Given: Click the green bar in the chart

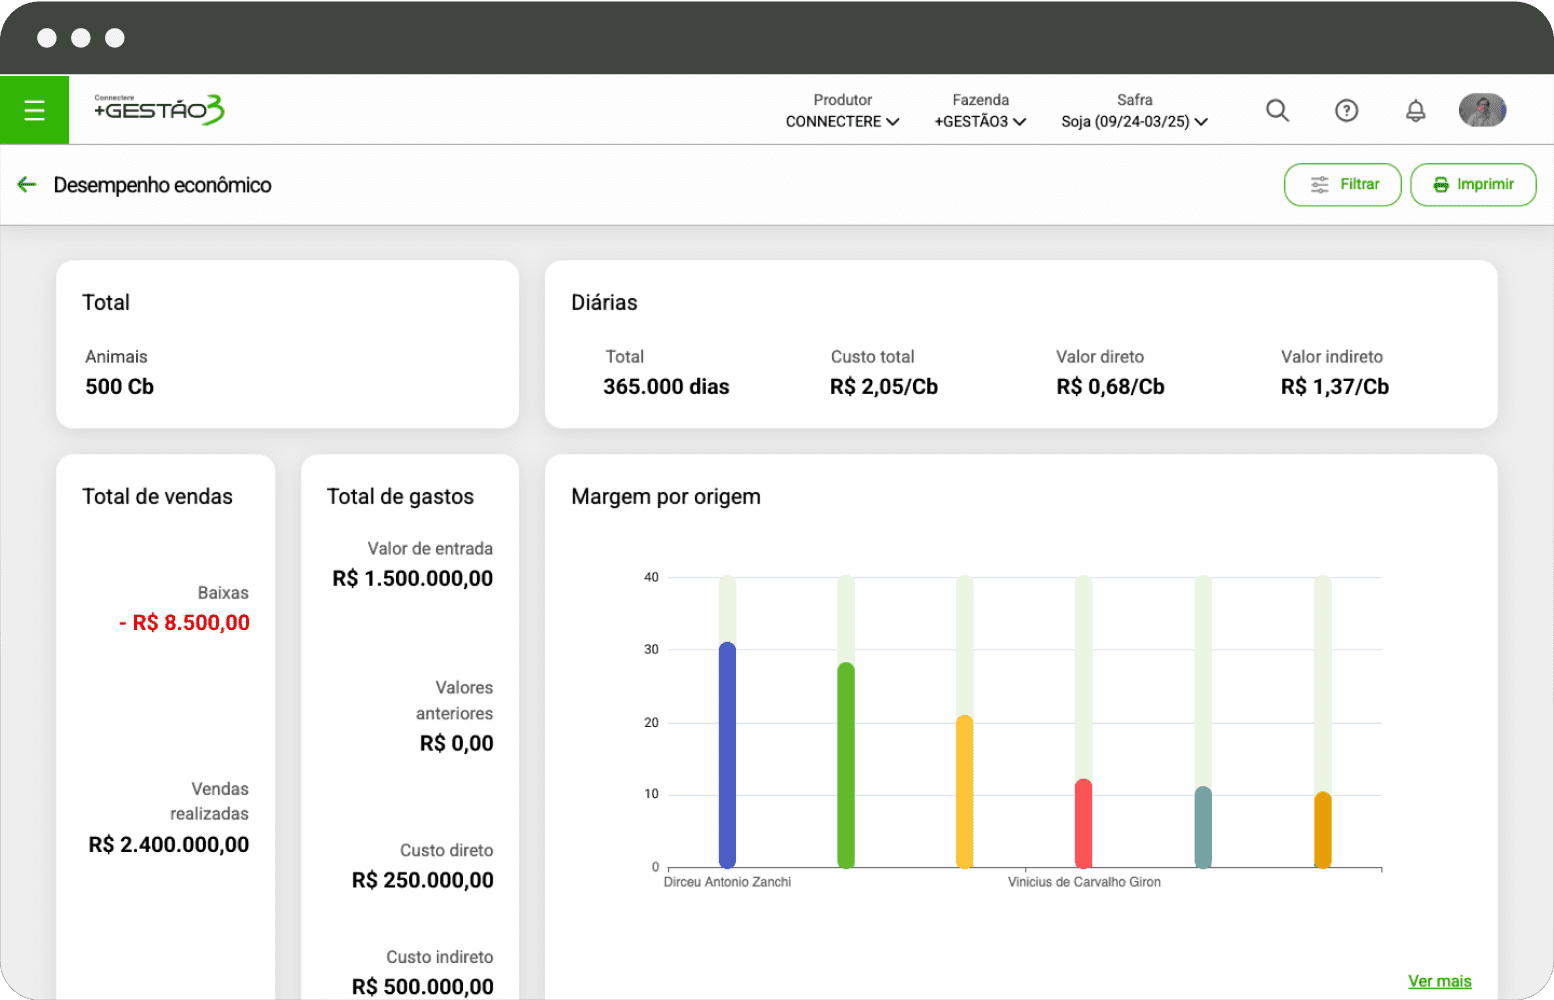Looking at the screenshot, I should 846,765.
